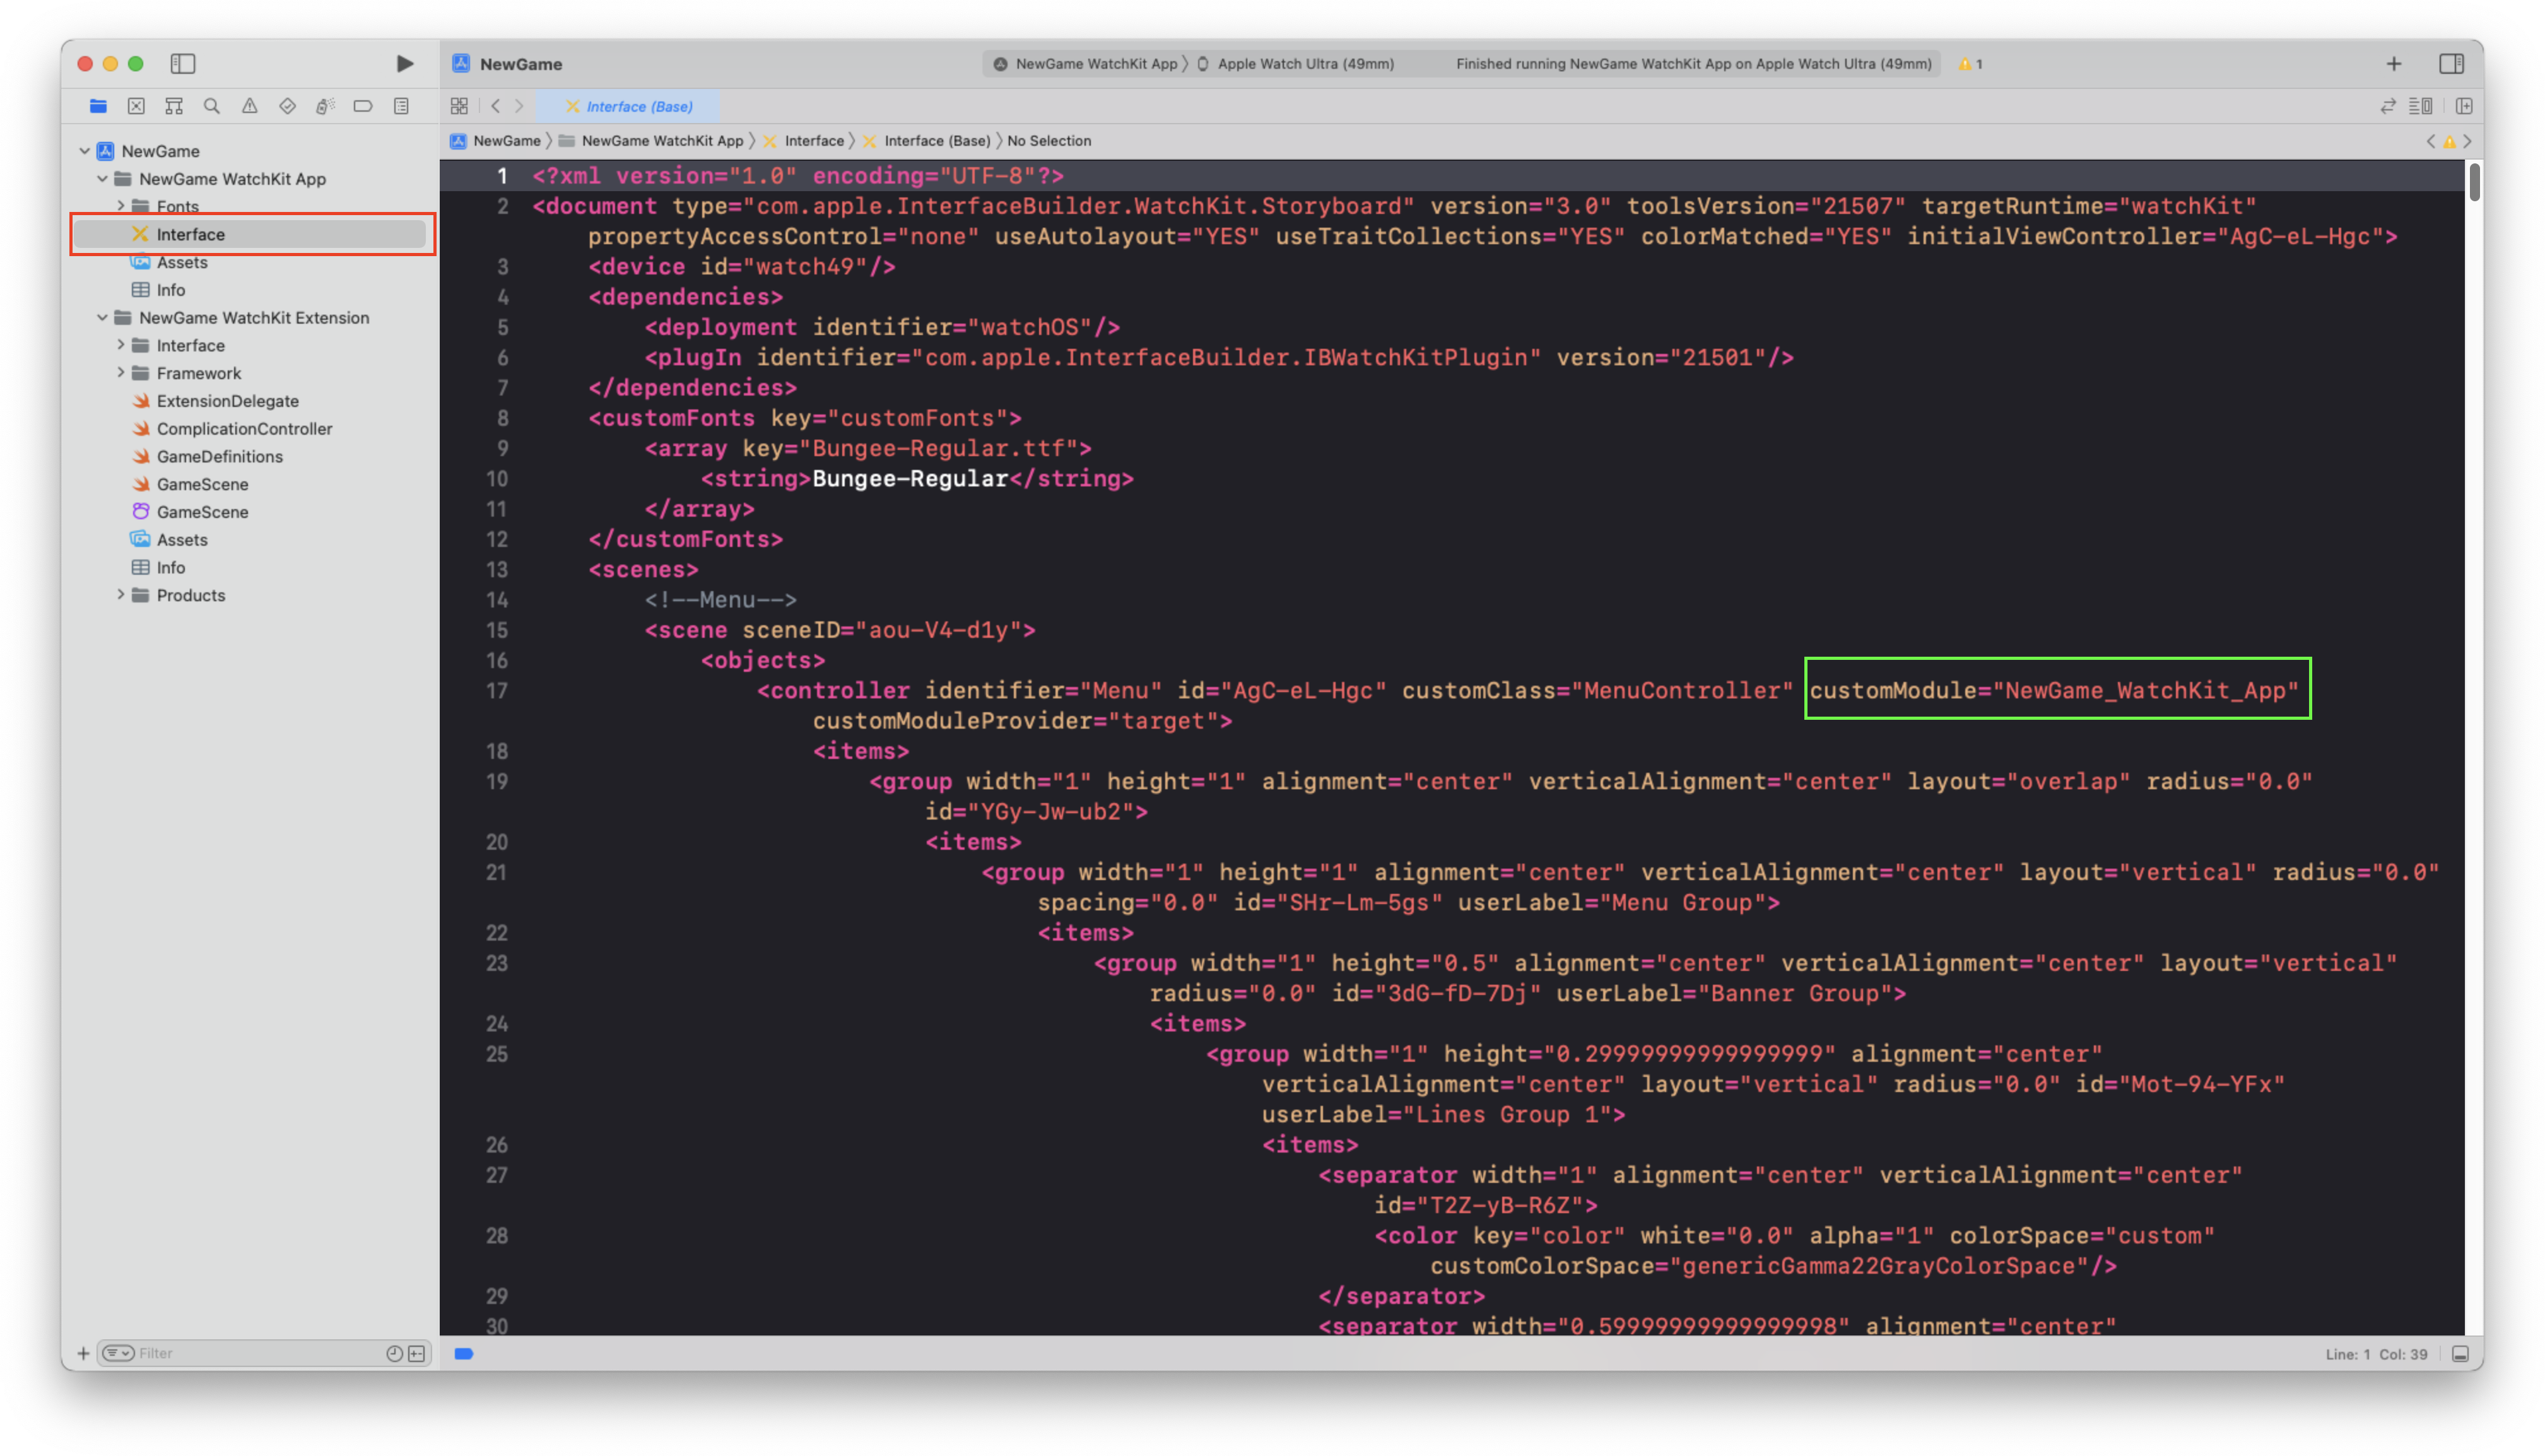Screen dimensions: 2545x1456
Task: Select the highlighted Interface storyboard file
Action: coord(250,234)
